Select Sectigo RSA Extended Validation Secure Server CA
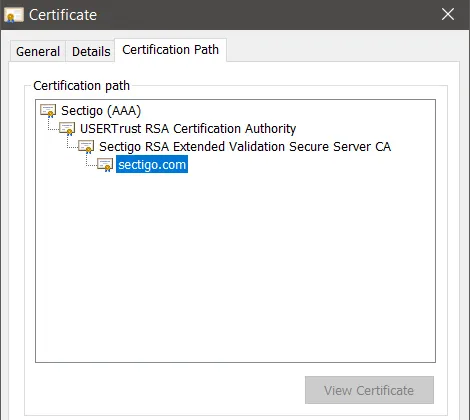 [245, 147]
